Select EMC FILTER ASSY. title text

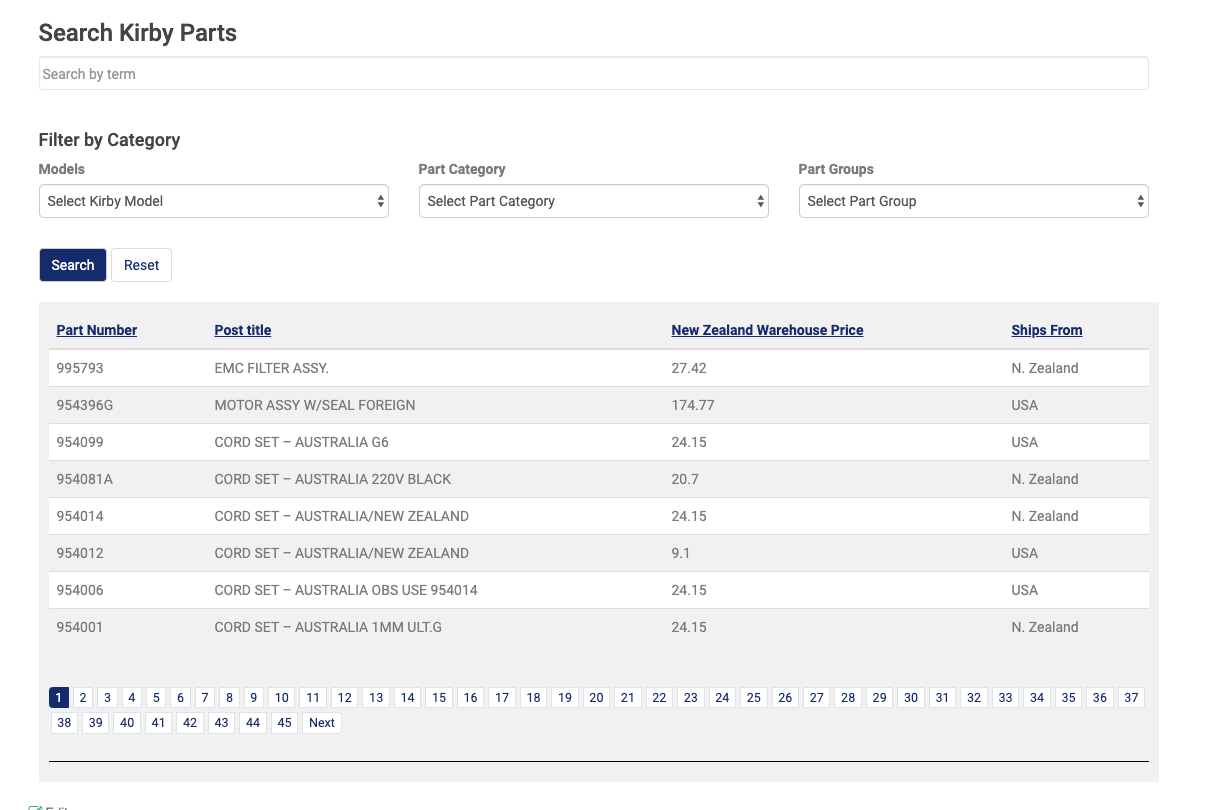(272, 368)
